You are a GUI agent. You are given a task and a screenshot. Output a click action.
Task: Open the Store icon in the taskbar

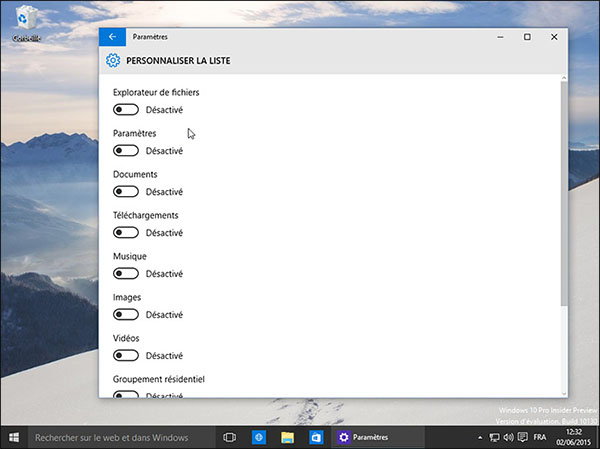click(x=315, y=437)
